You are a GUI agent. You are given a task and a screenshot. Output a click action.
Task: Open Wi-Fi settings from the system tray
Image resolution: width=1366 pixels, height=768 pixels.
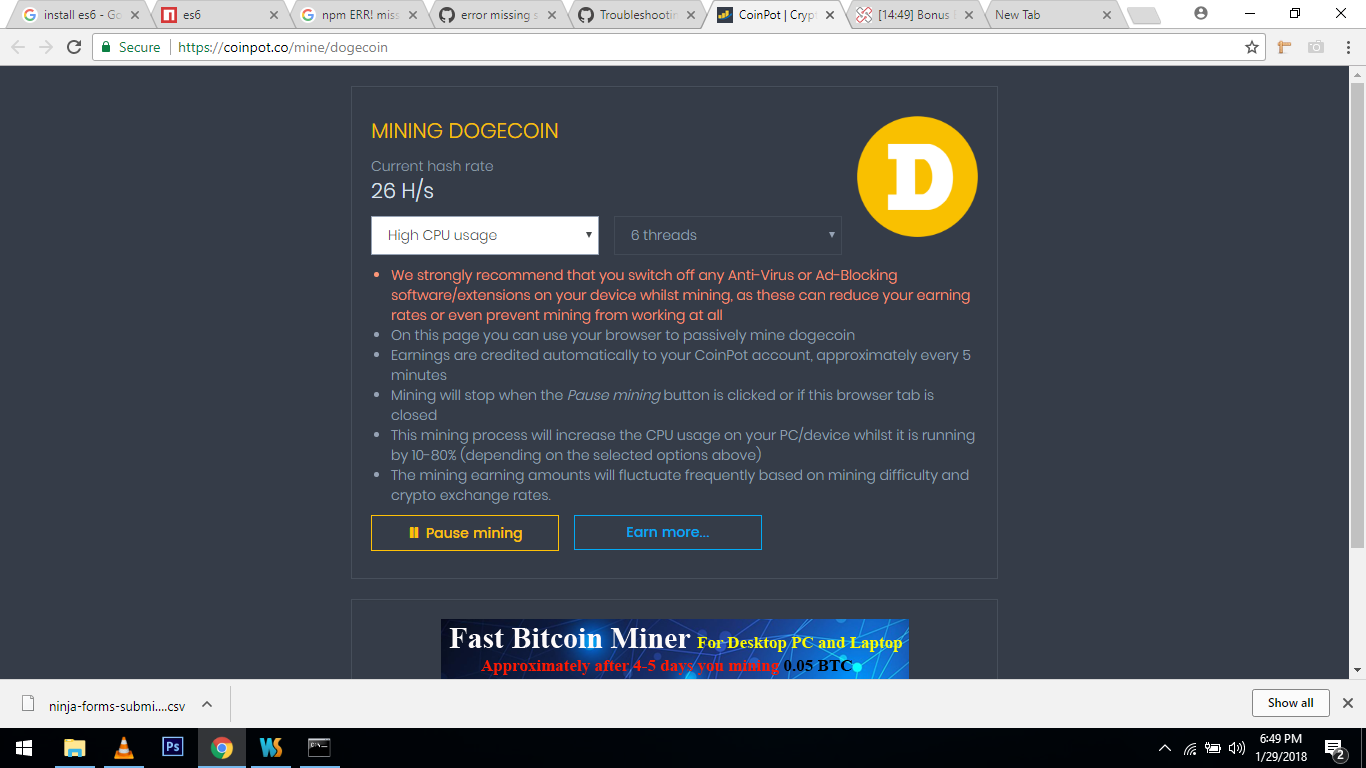tap(1190, 747)
